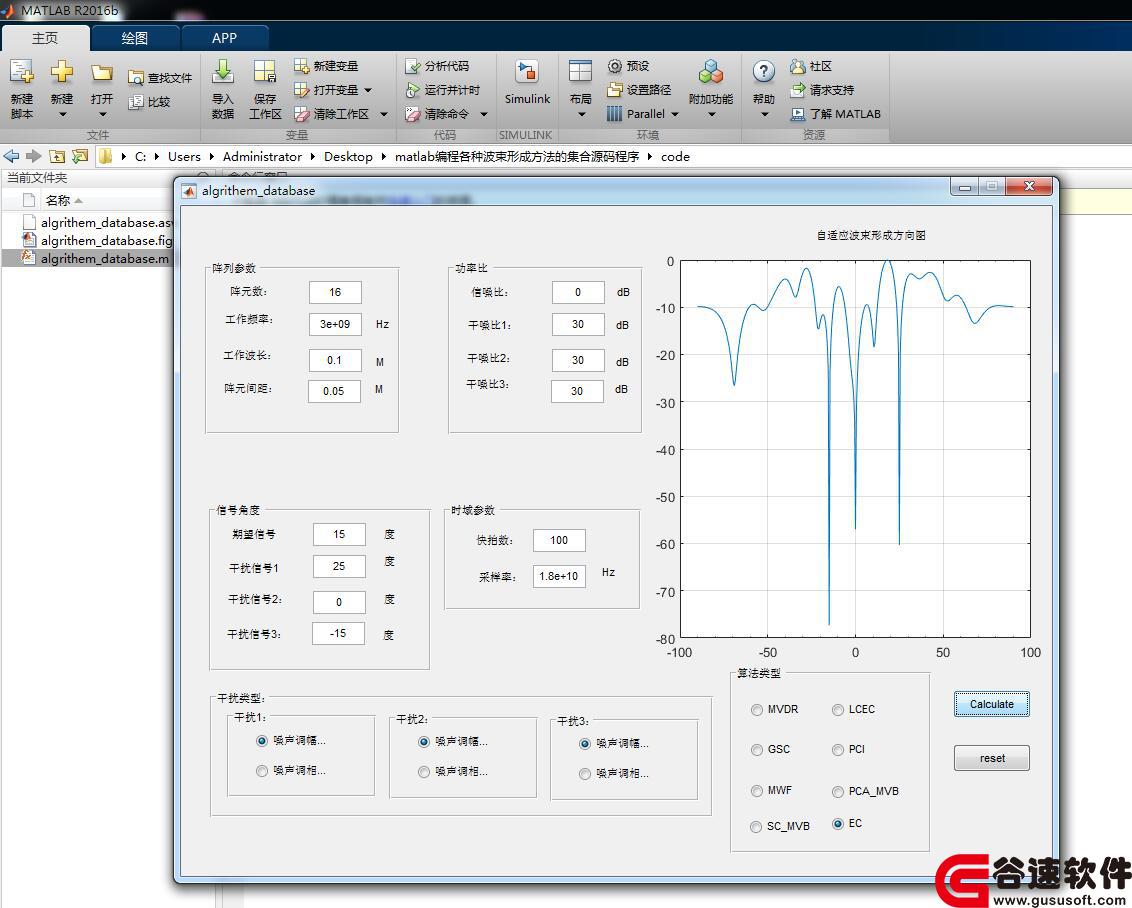Select the GSC algorithm radio button
Viewport: 1132px width, 908px height.
(757, 750)
